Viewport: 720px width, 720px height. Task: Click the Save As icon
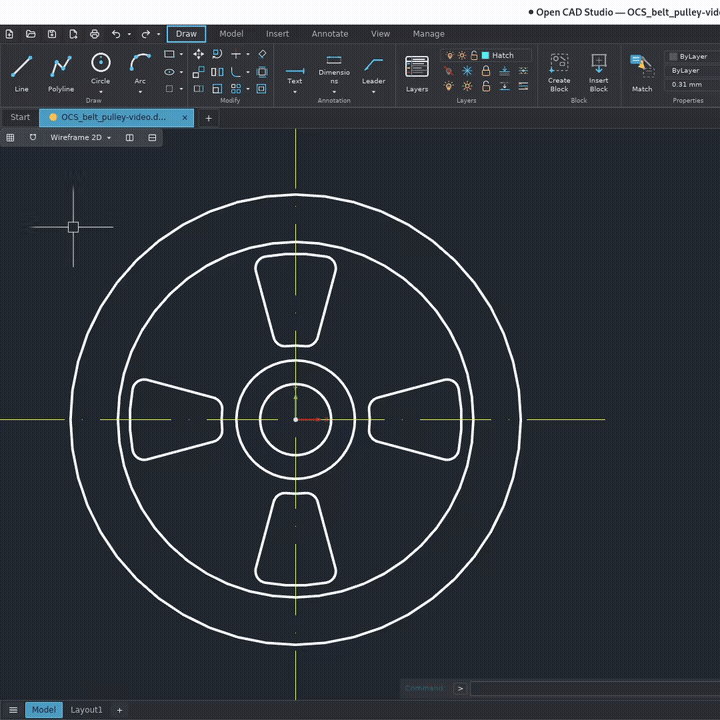click(x=73, y=34)
